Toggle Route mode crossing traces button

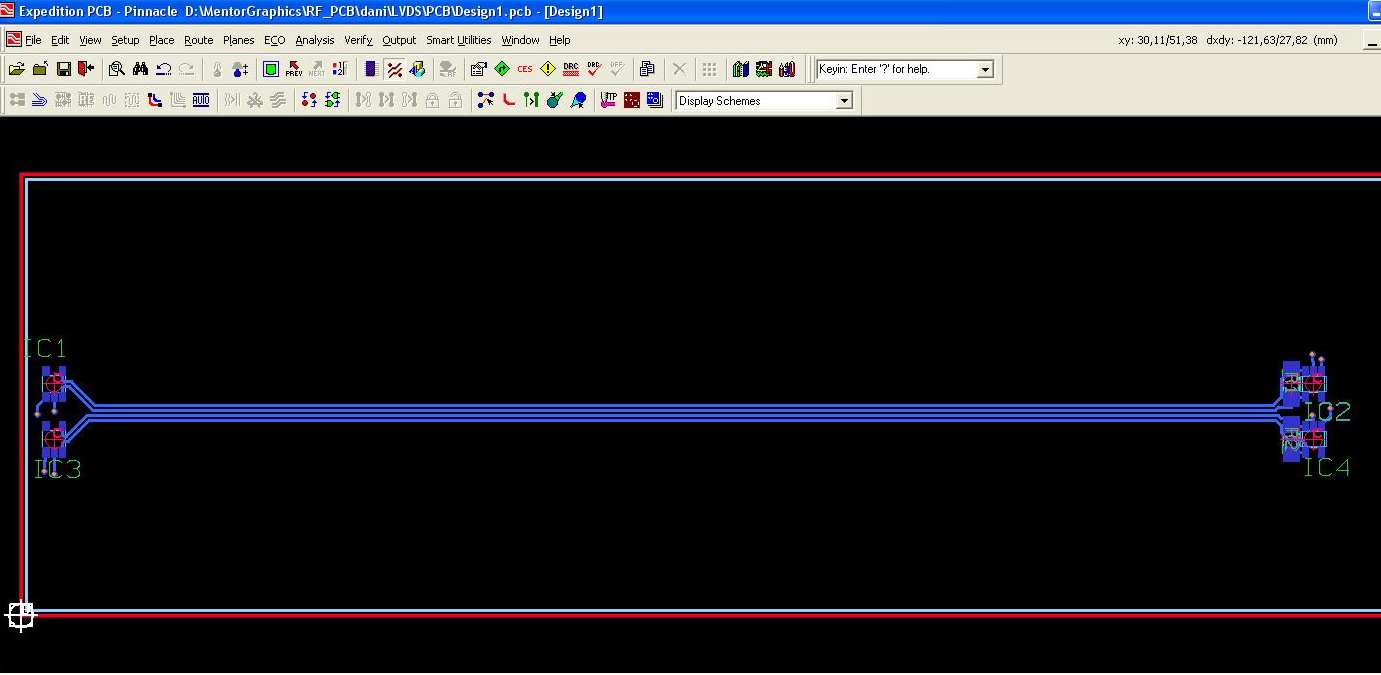point(395,69)
